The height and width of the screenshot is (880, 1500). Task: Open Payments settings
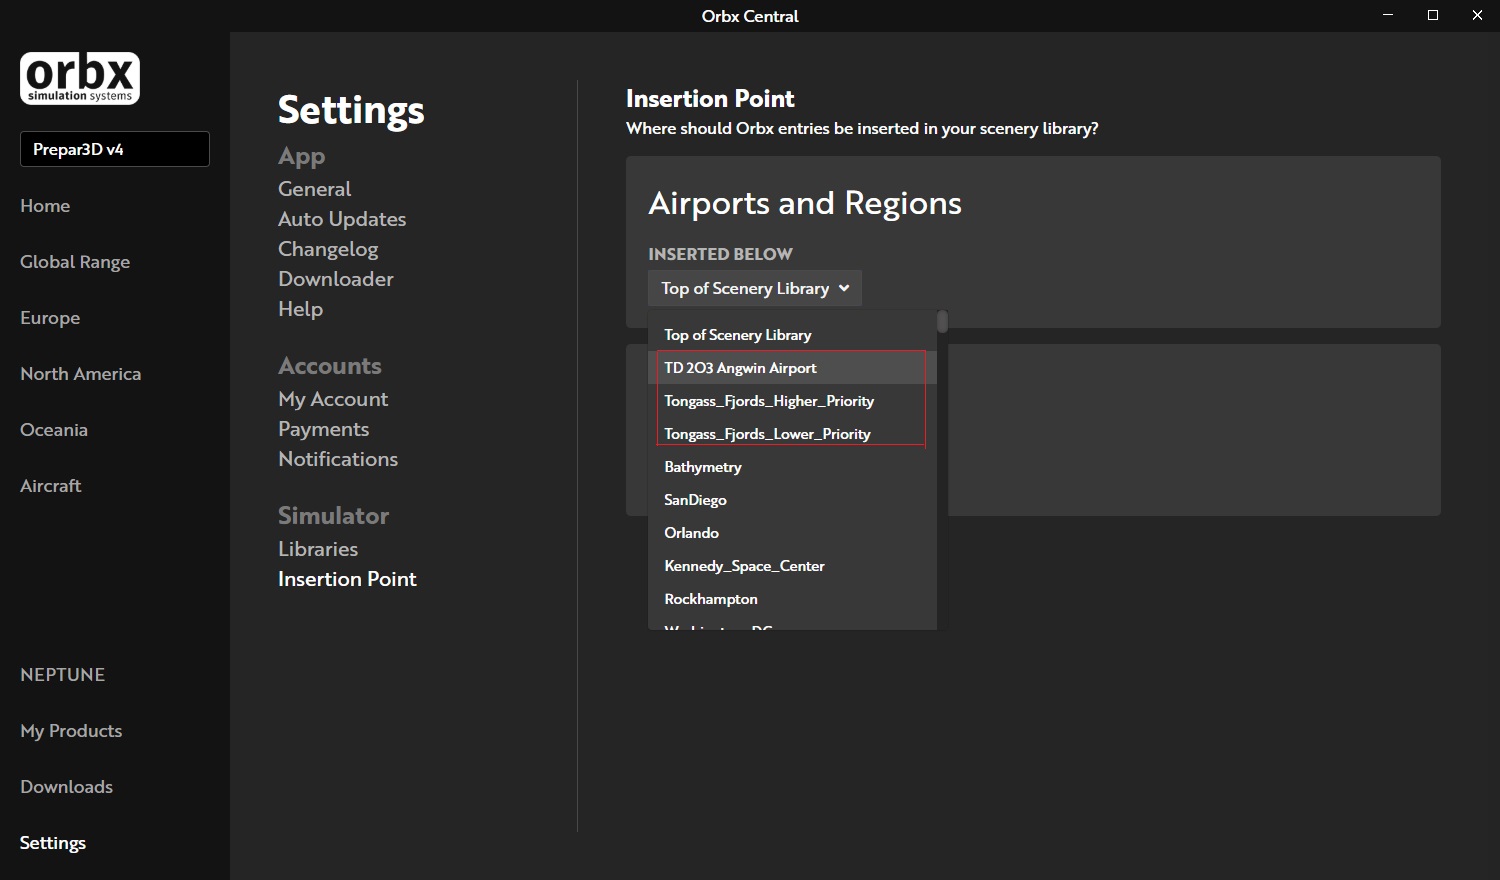[324, 428]
